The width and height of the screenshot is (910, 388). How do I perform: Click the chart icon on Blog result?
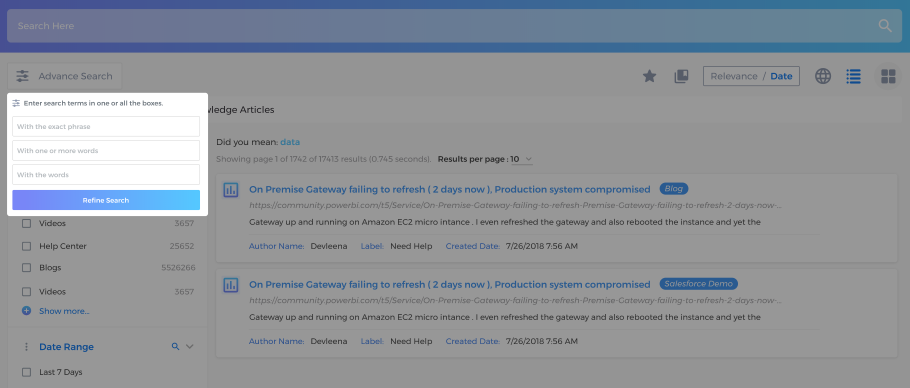(x=231, y=190)
